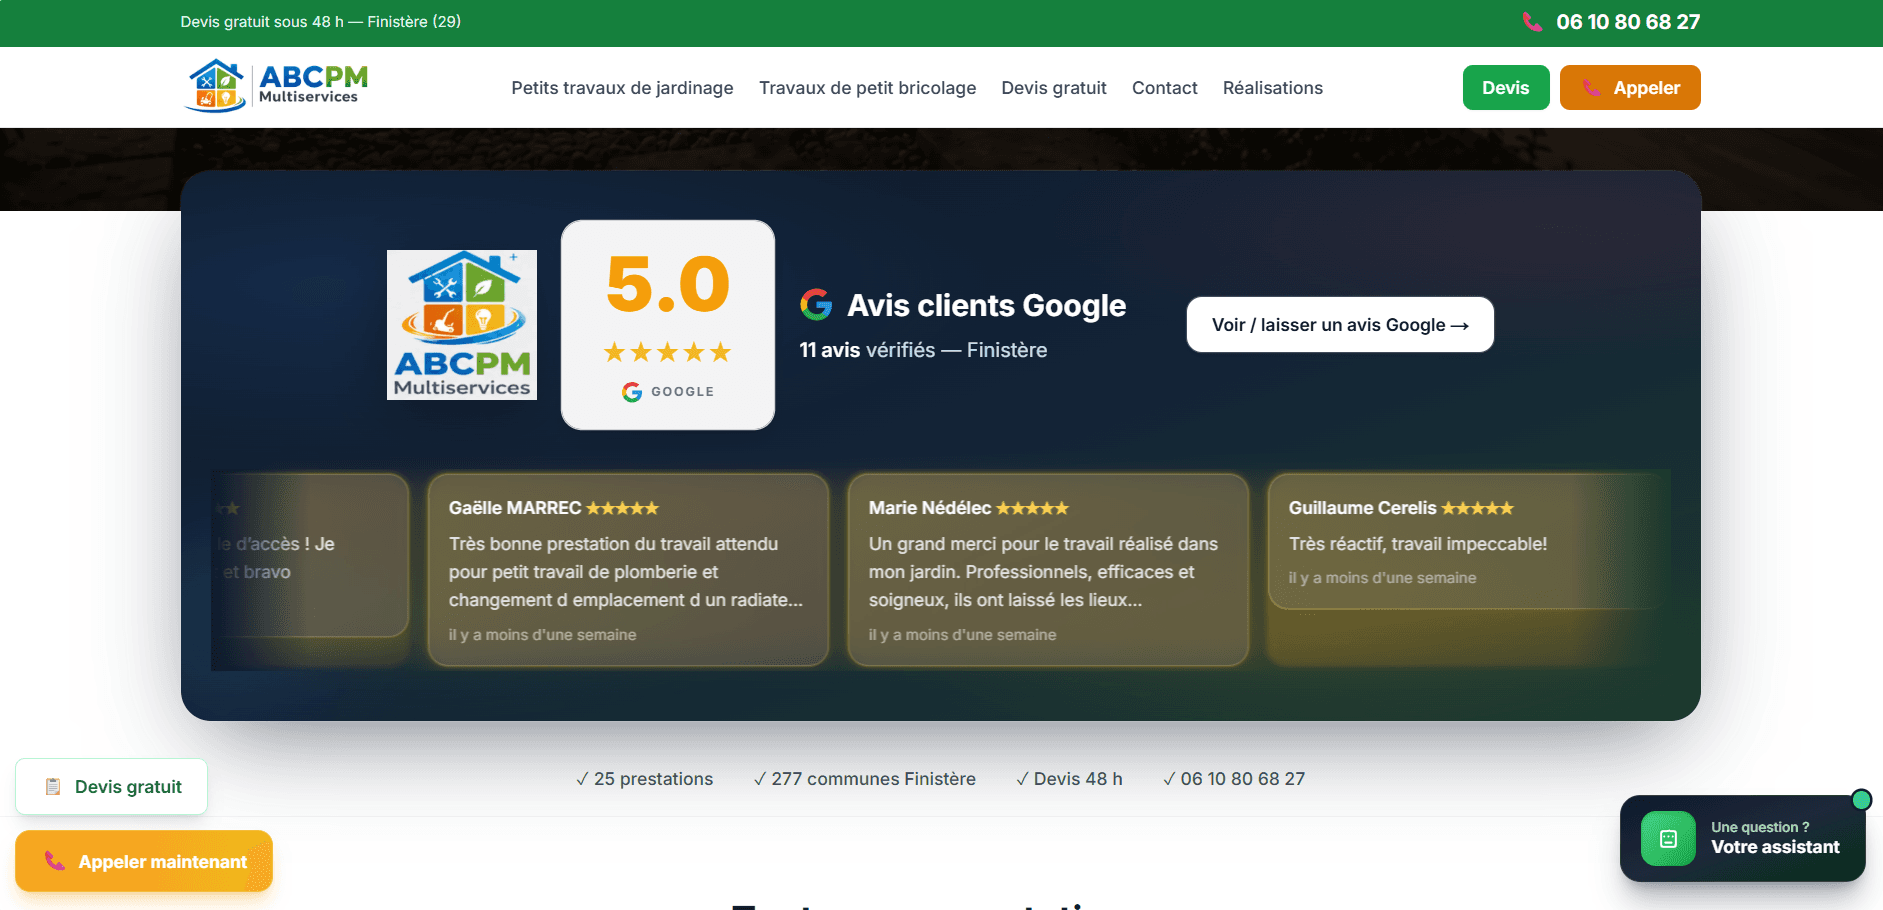Click the "✓ Devis 48 h" text
The width and height of the screenshot is (1883, 910).
[x=1069, y=779]
